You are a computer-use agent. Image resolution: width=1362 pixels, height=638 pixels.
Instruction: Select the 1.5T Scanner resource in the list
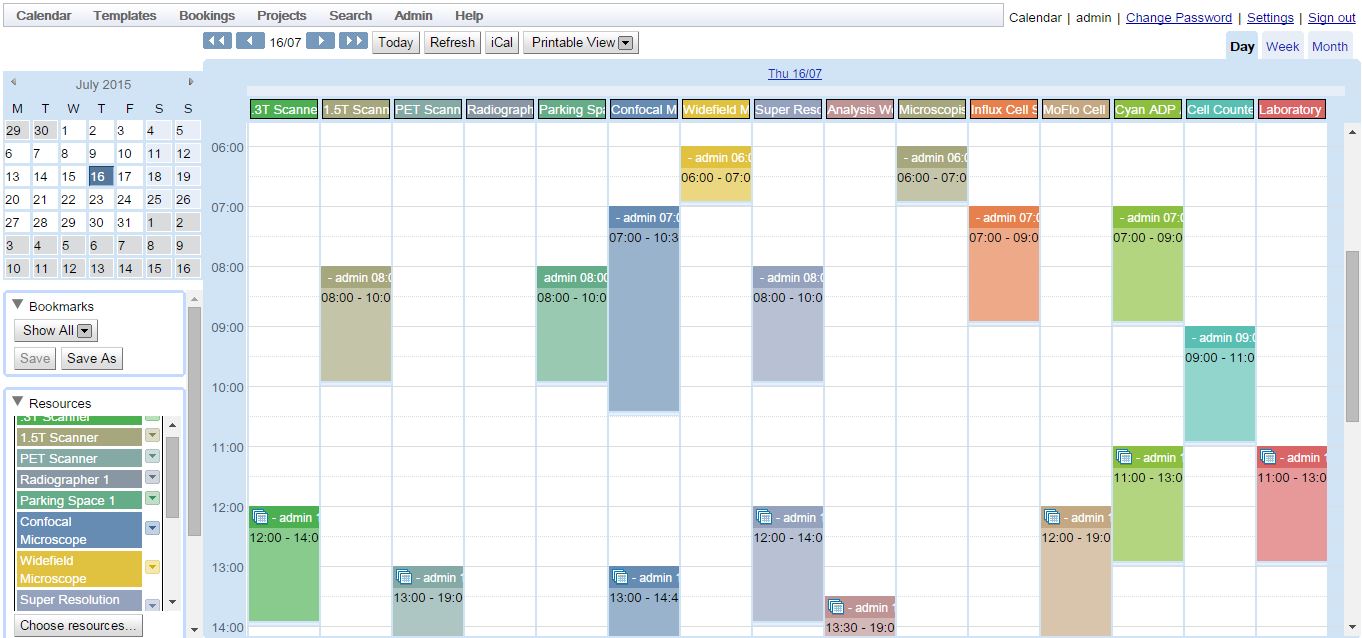pyautogui.click(x=80, y=437)
